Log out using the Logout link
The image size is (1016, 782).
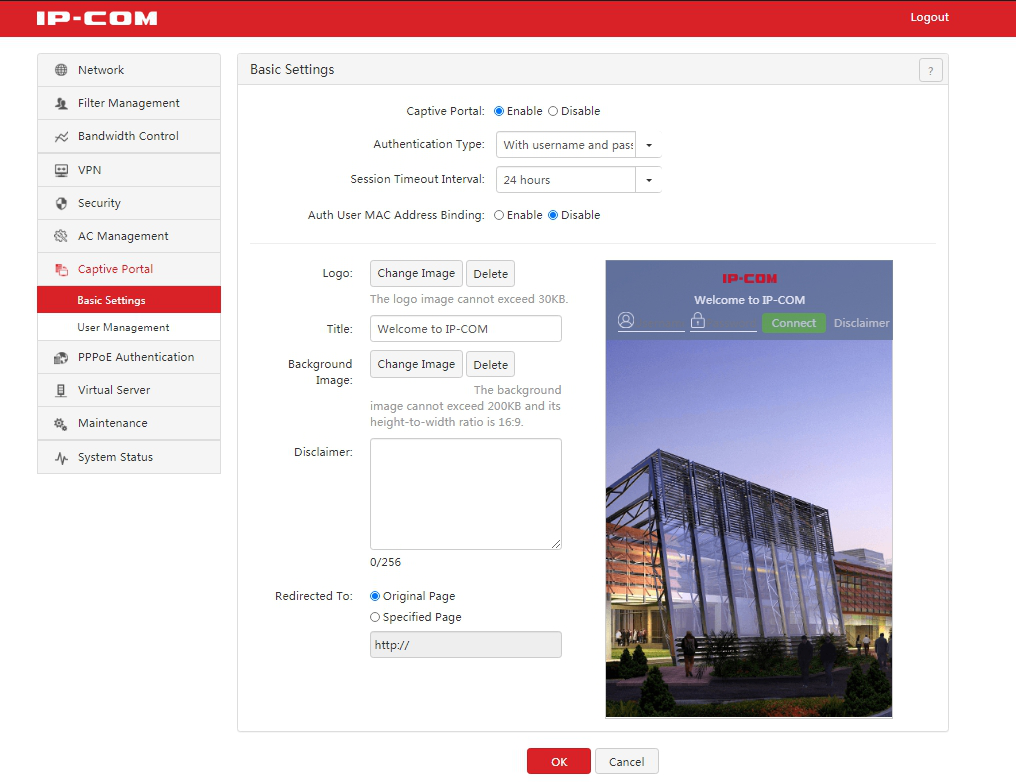tap(929, 17)
